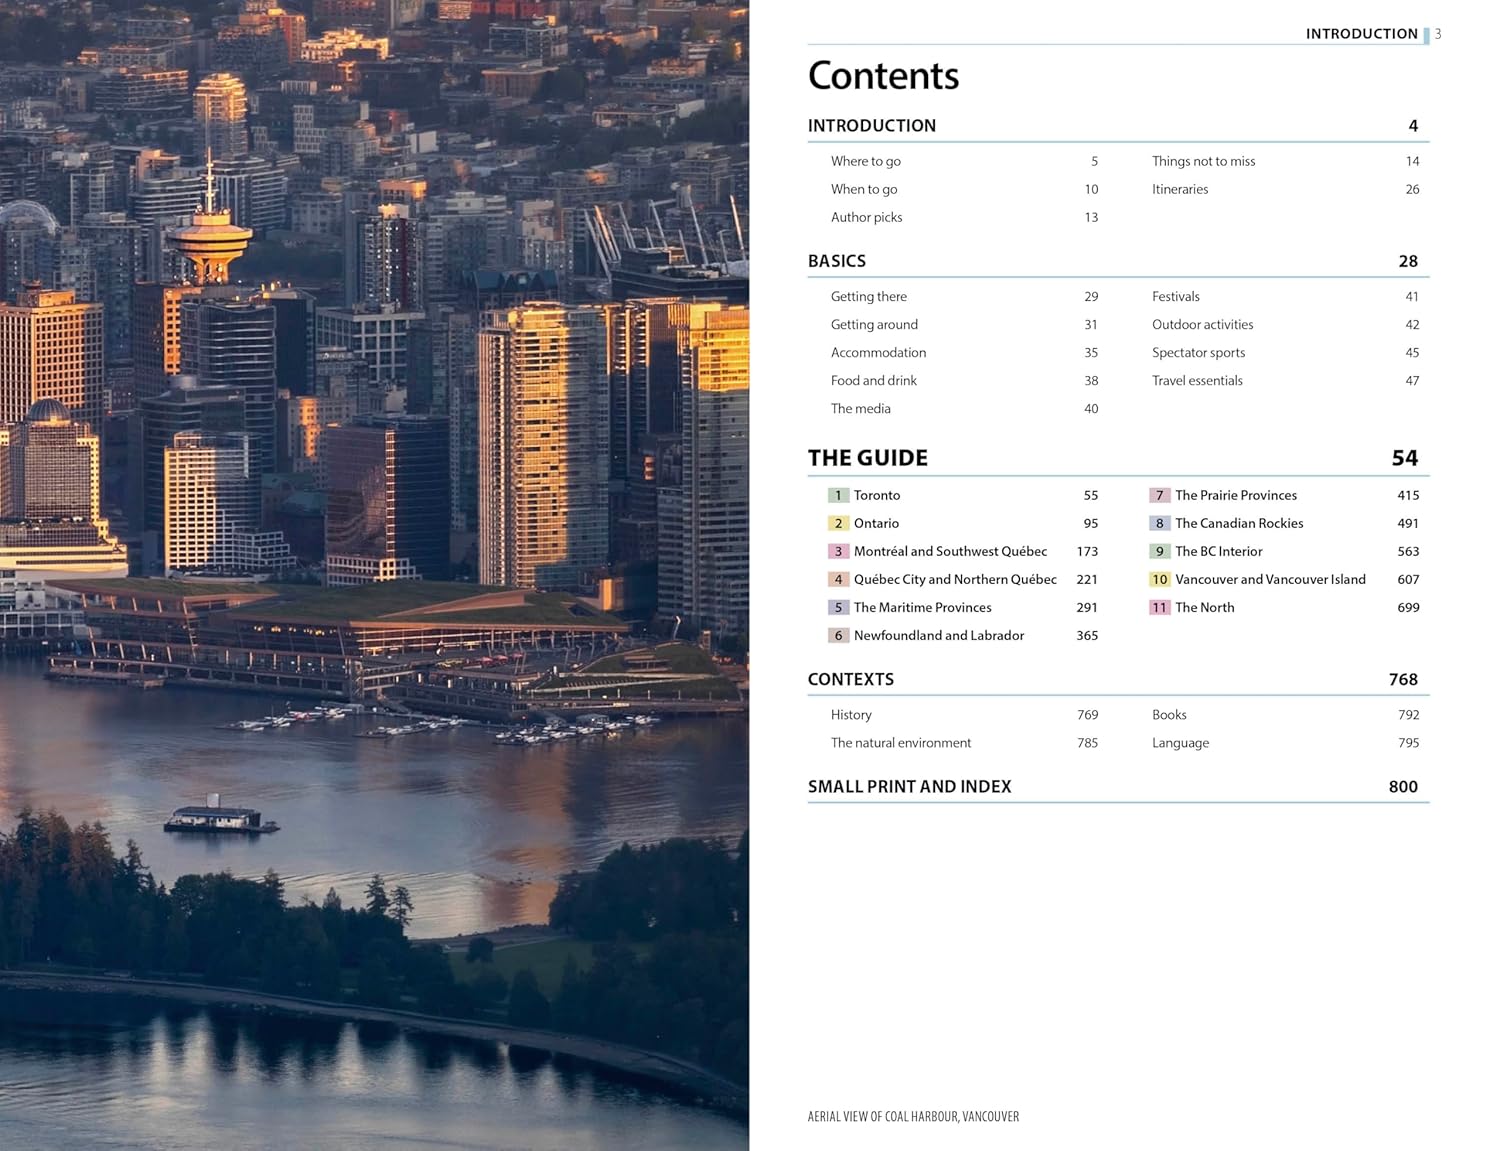This screenshot has height=1151, width=1500.
Task: Select the number 10 Vancouver chapter badge
Action: pyautogui.click(x=1159, y=579)
